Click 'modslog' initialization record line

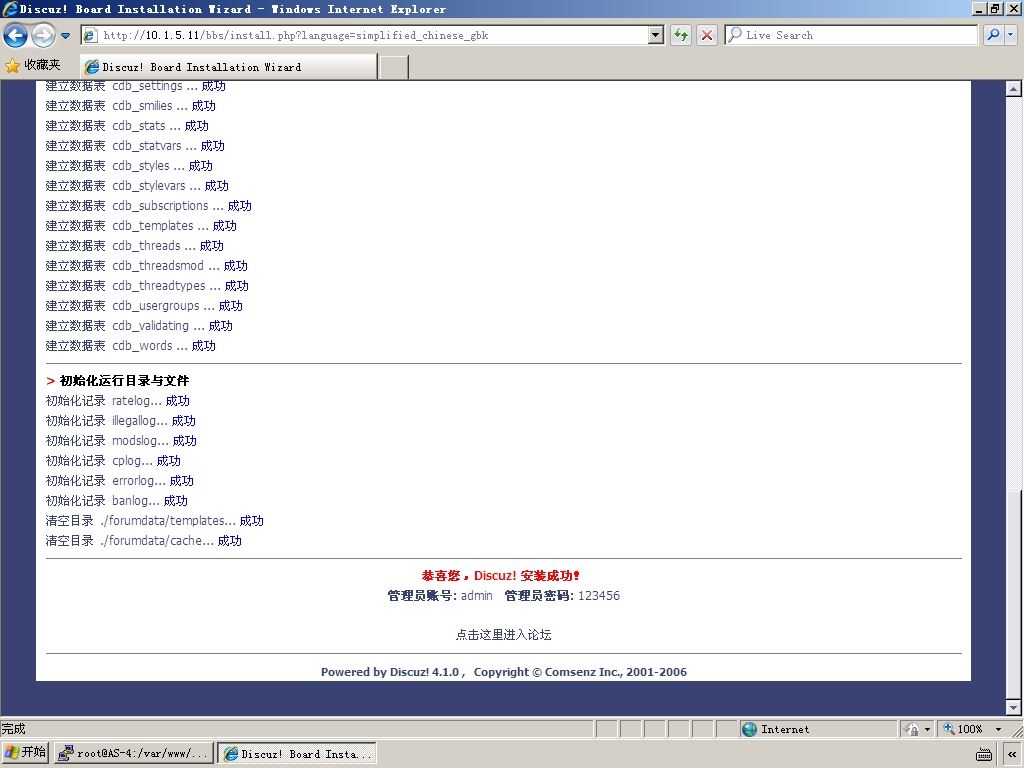(121, 441)
